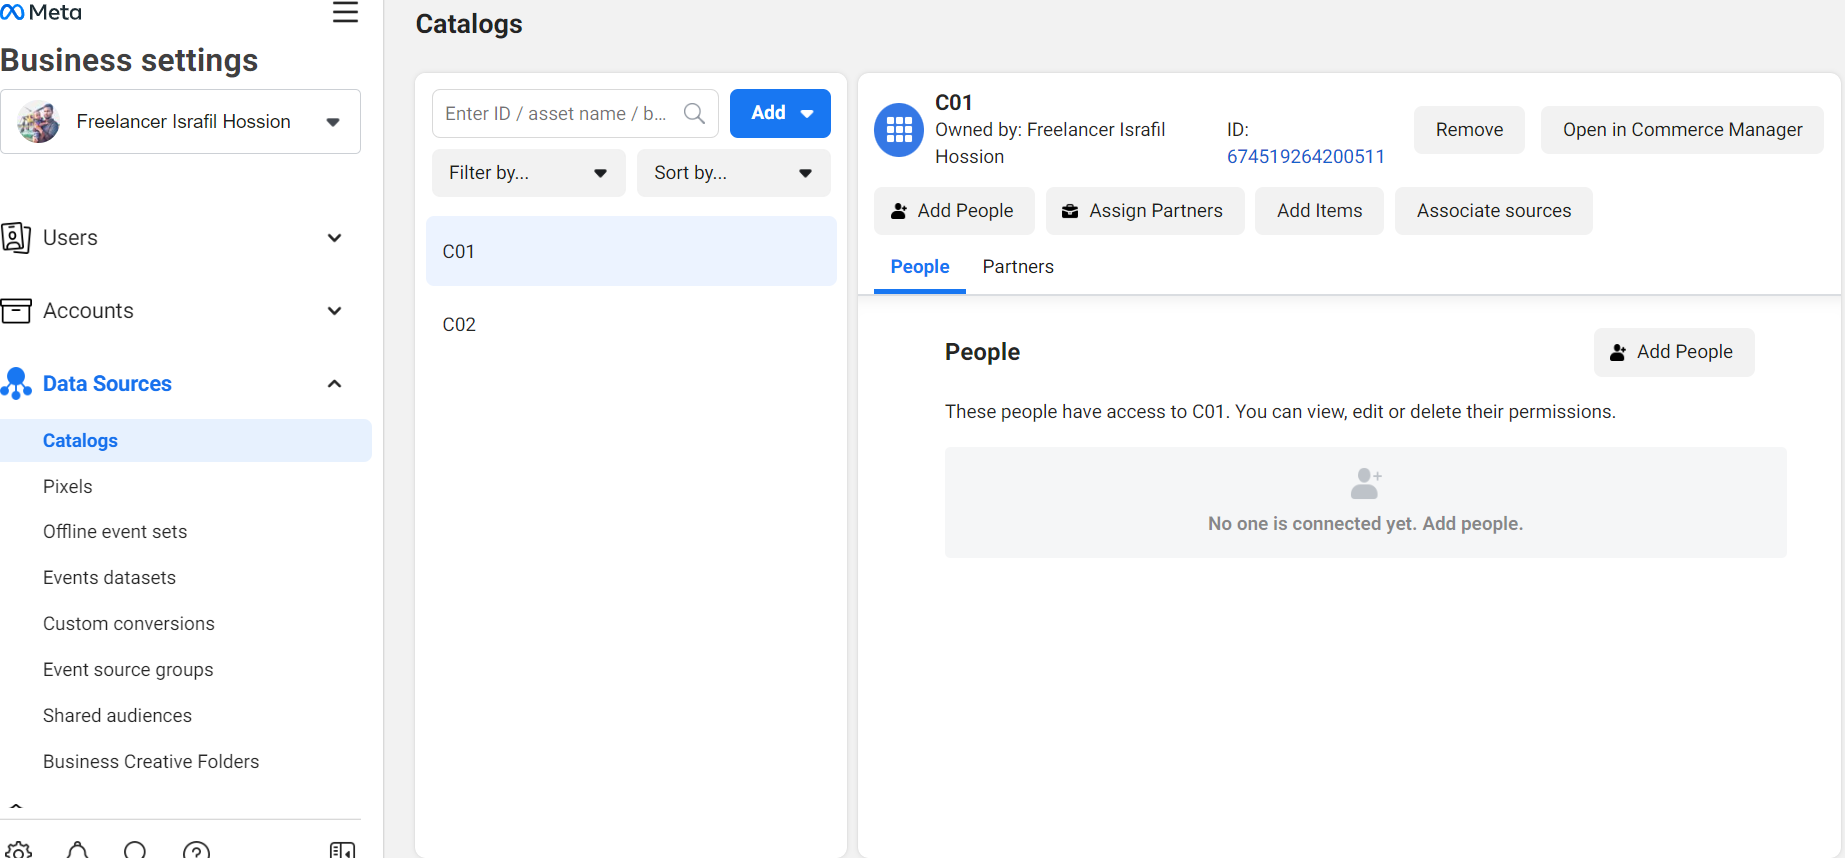Click the magnifier icon in catalog search
The image size is (1845, 858).
[x=694, y=113]
